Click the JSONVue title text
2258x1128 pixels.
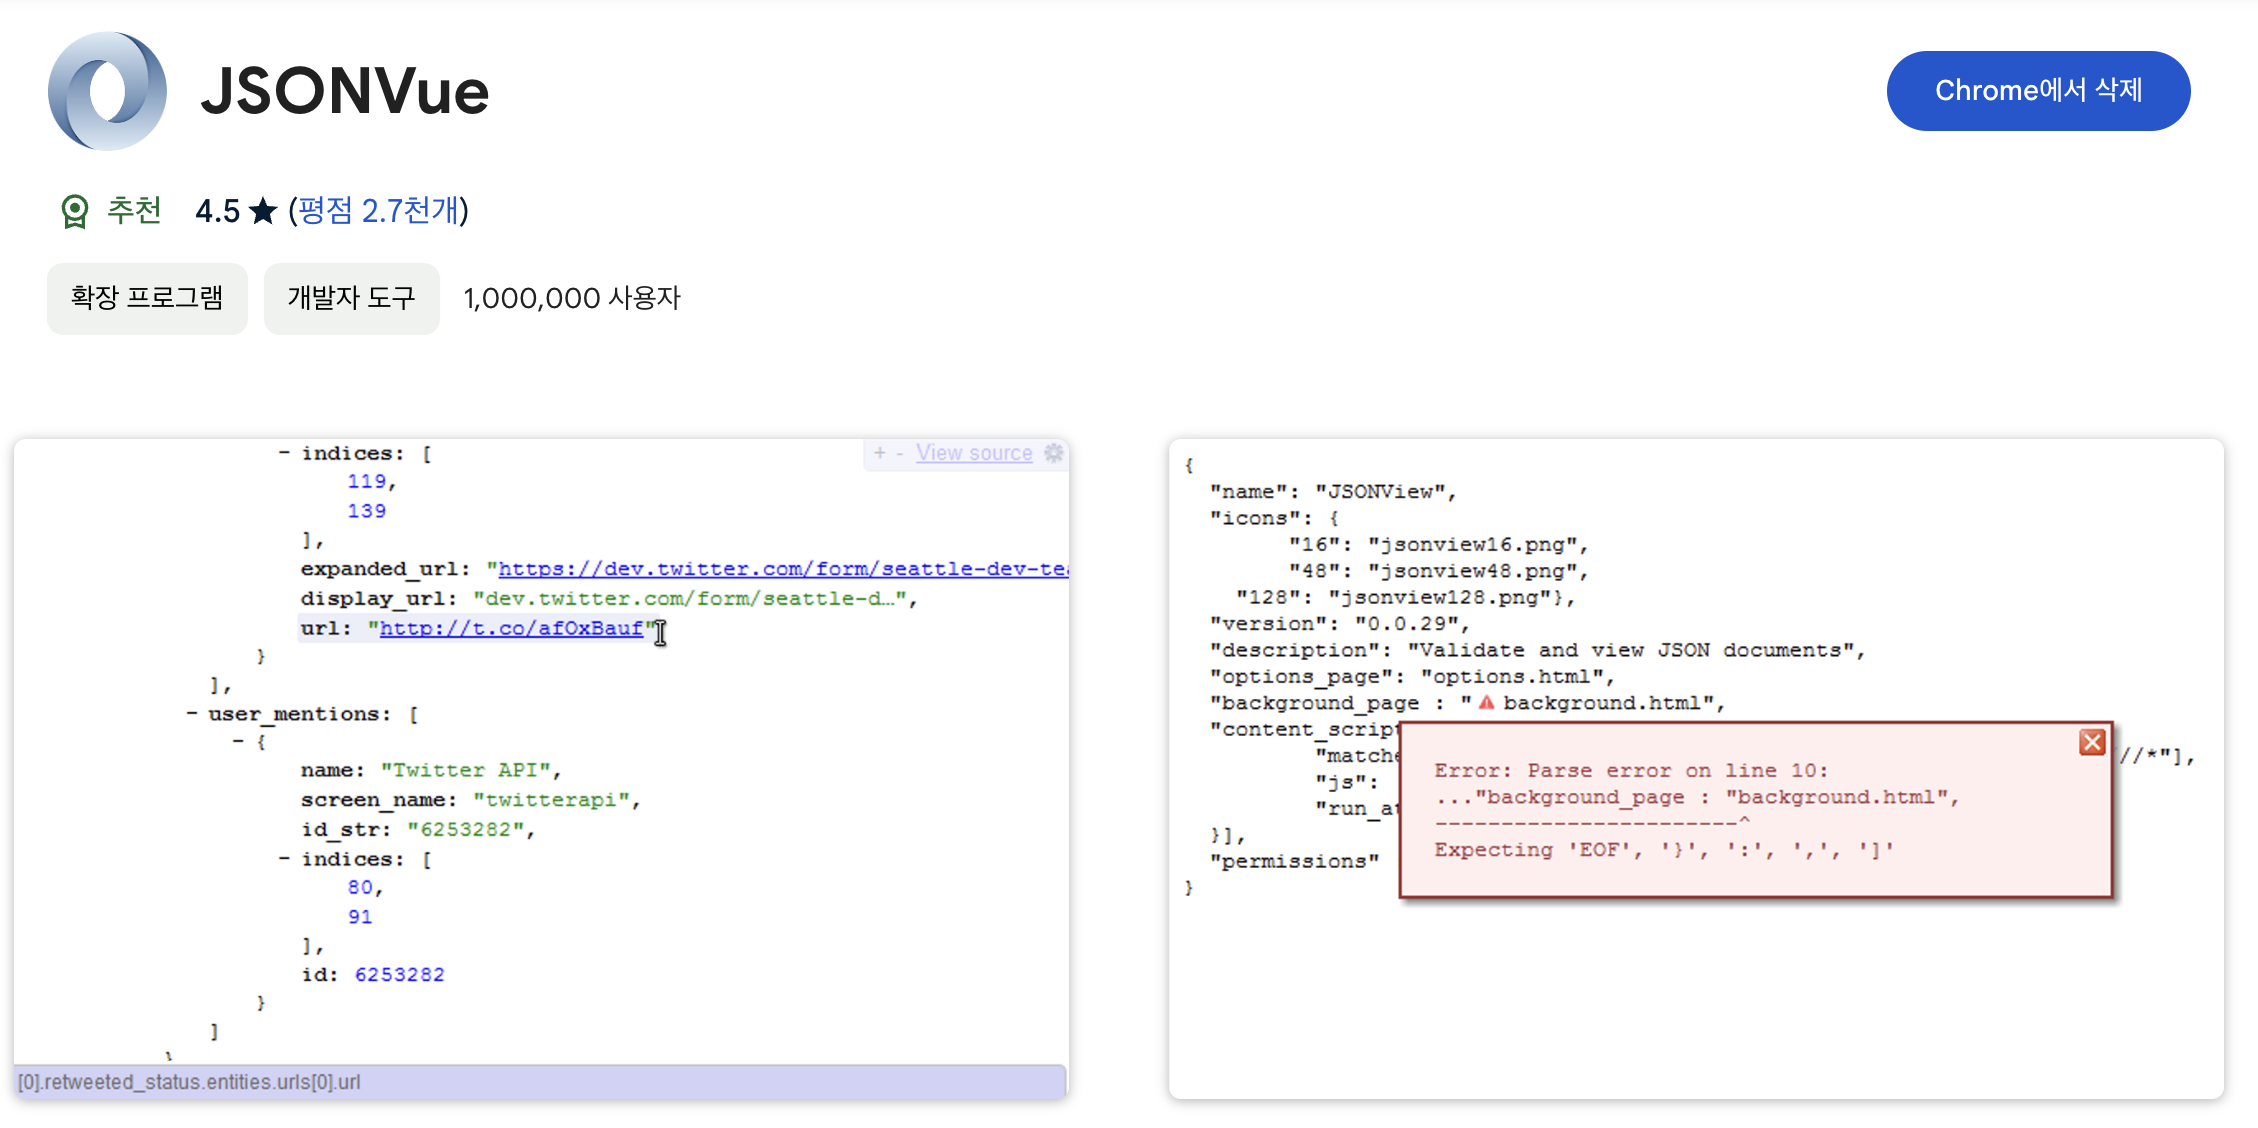(x=345, y=91)
